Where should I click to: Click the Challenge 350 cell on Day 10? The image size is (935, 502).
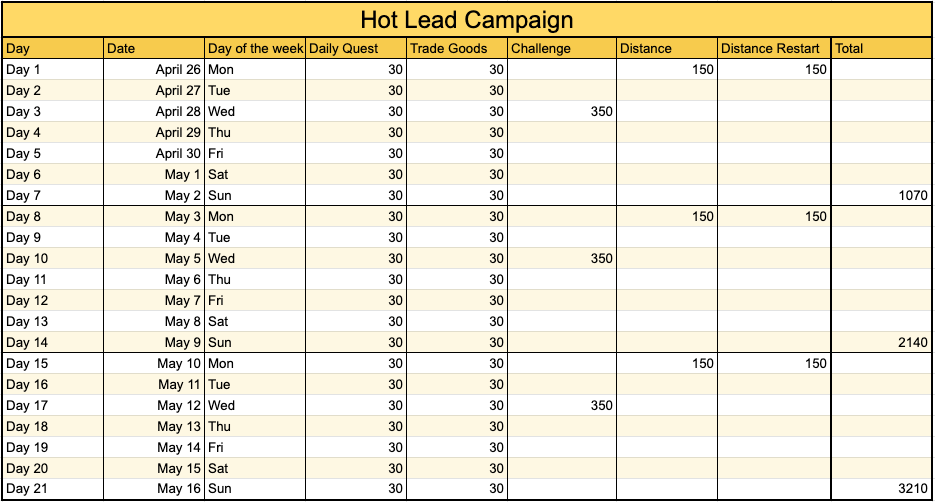[562, 259]
